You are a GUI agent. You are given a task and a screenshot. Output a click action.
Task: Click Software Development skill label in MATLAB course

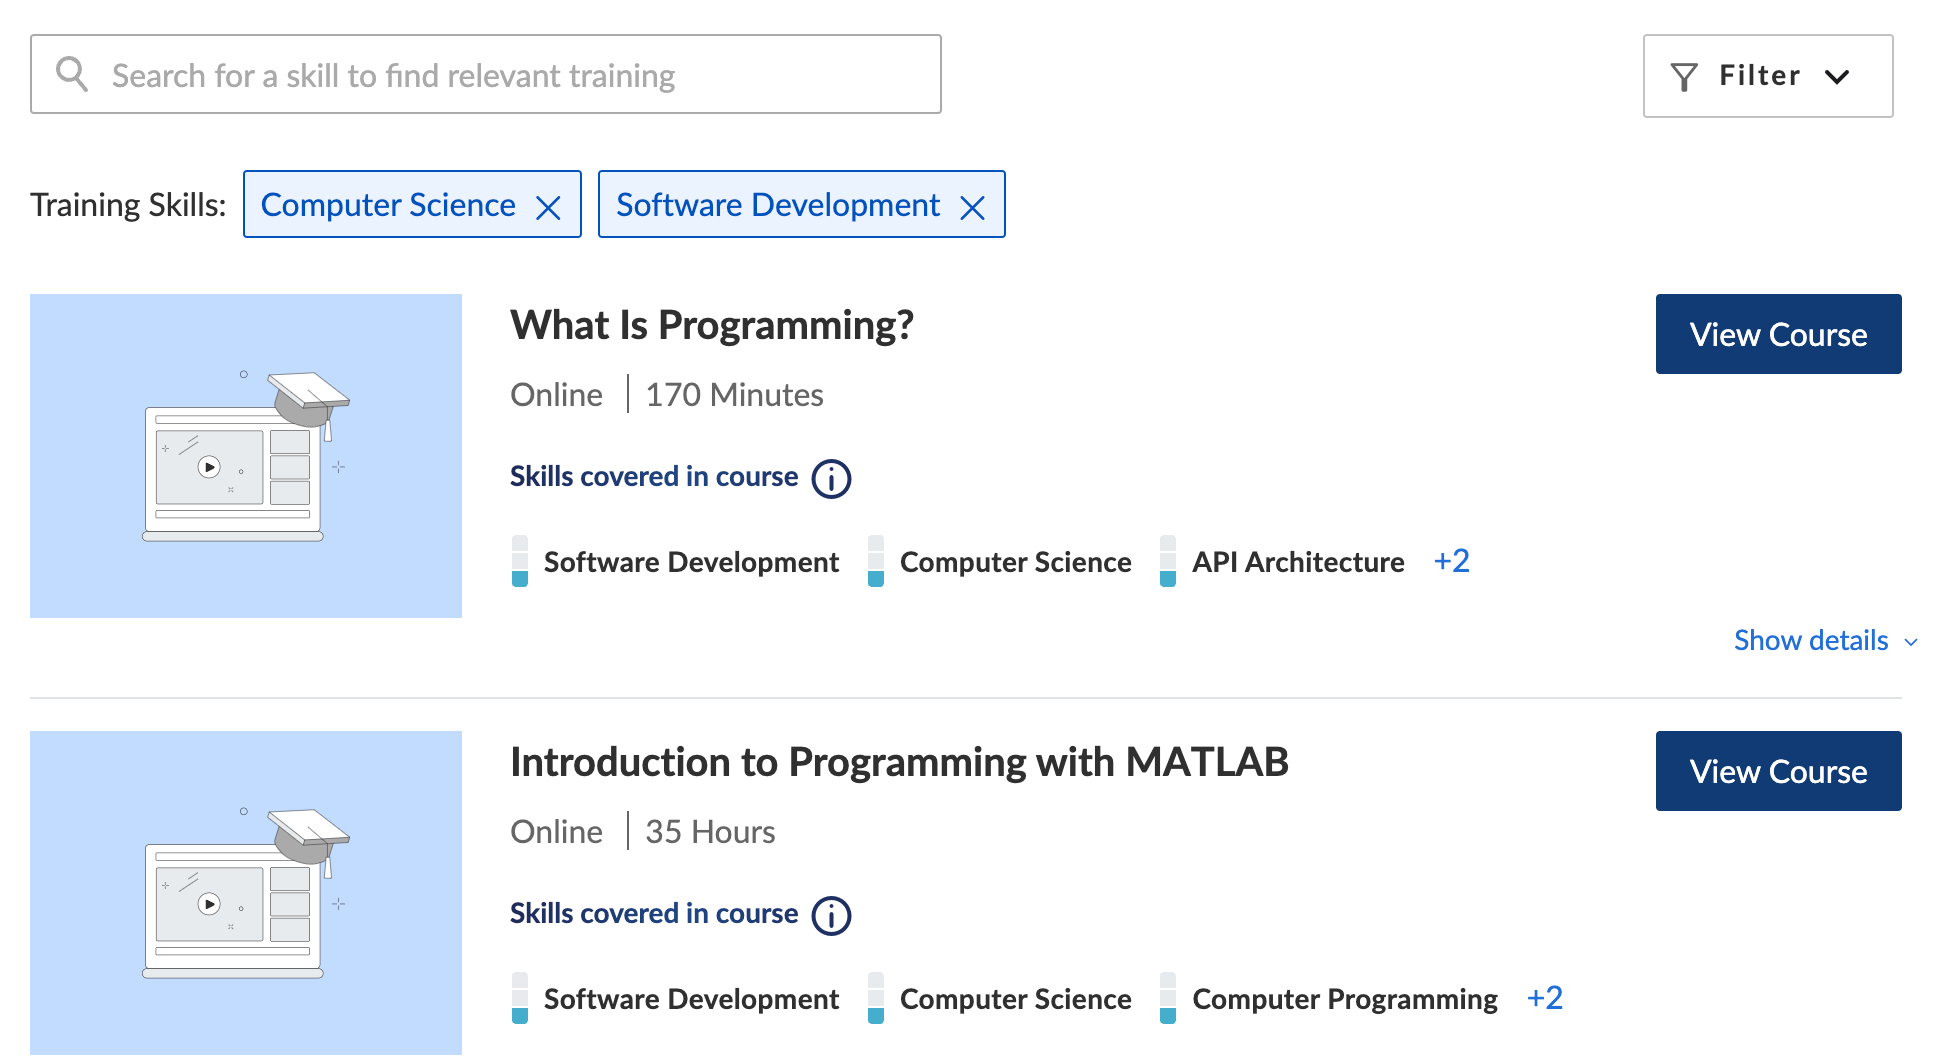point(691,999)
